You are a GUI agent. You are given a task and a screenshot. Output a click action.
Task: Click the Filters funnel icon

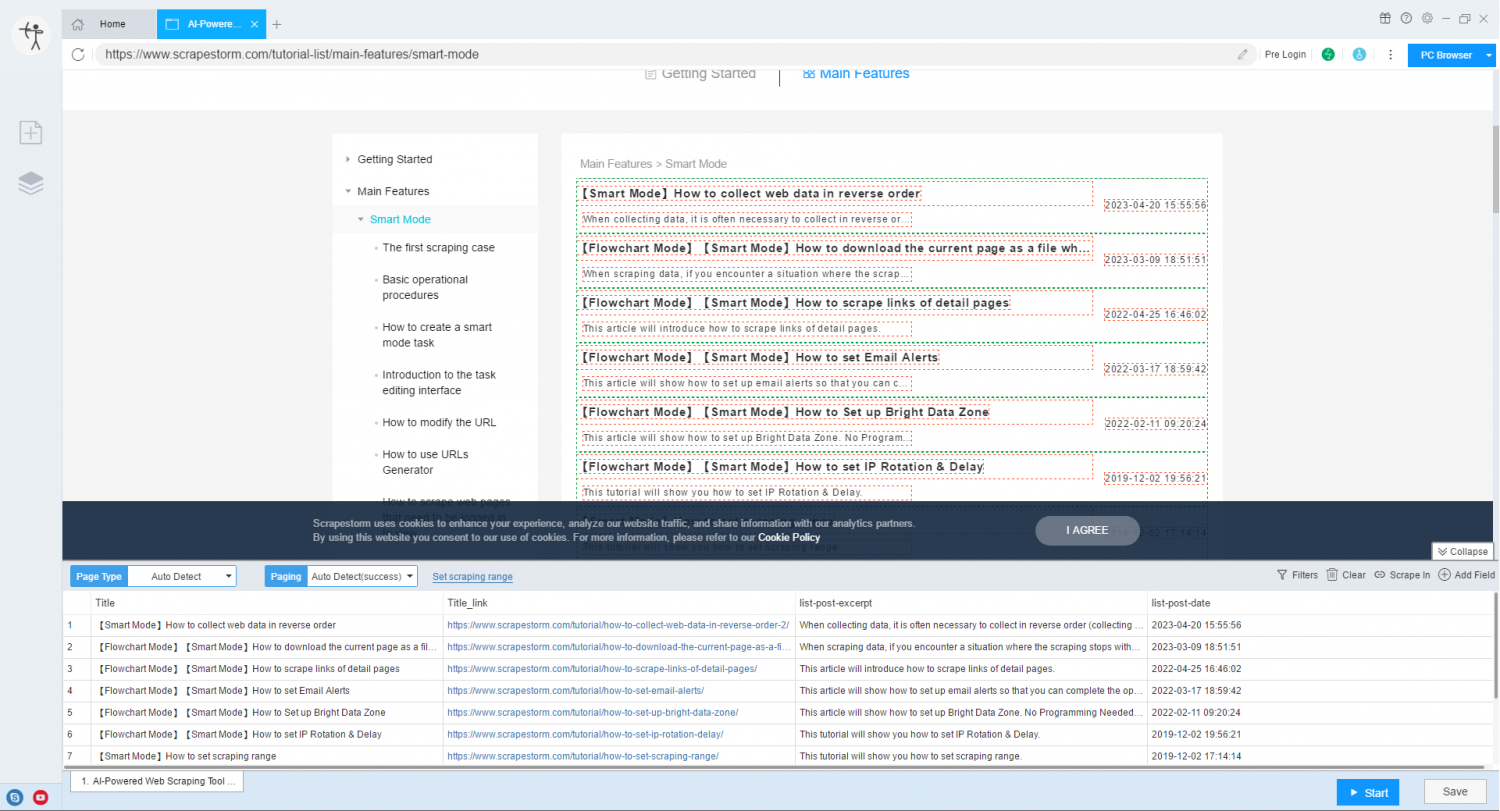[1282, 575]
